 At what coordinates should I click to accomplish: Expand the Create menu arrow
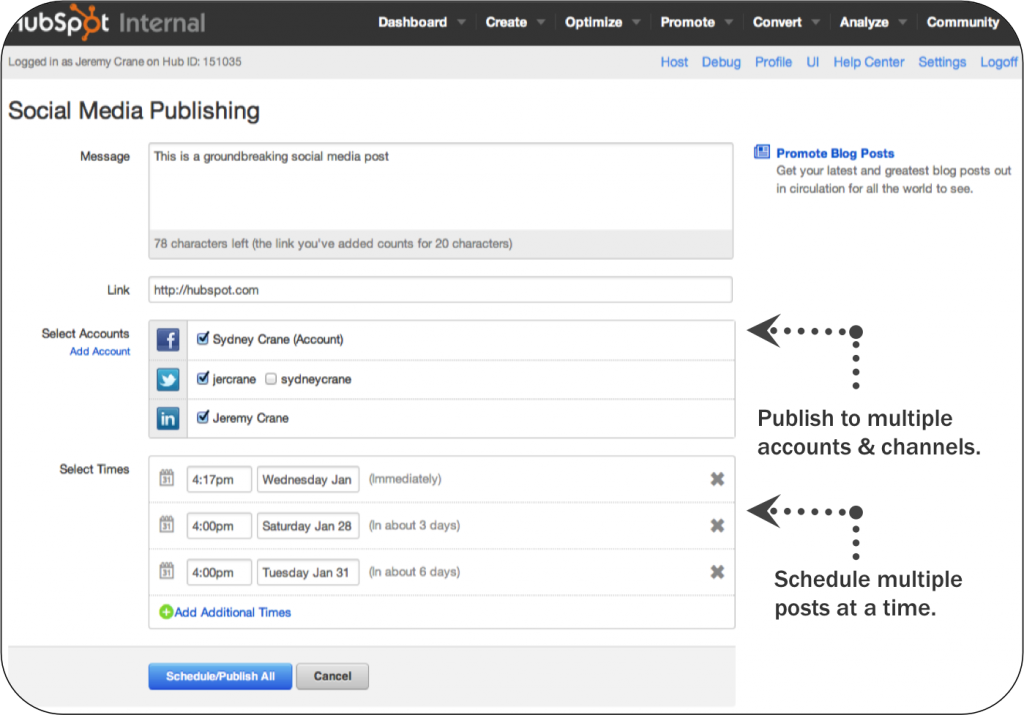541,22
